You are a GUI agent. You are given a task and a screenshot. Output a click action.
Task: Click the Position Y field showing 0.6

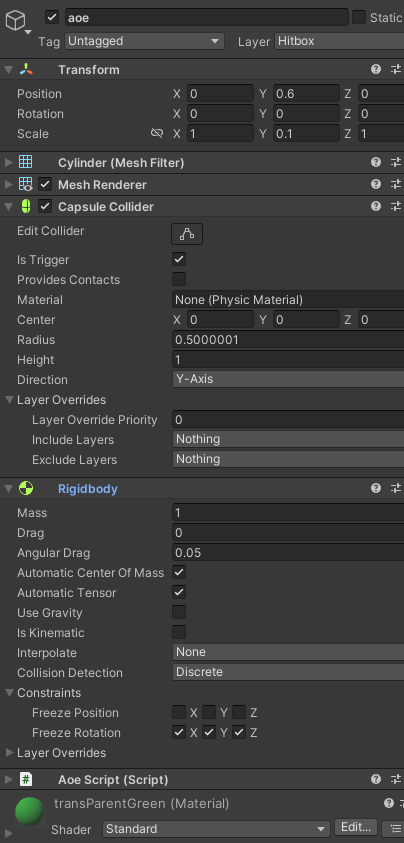pos(306,94)
